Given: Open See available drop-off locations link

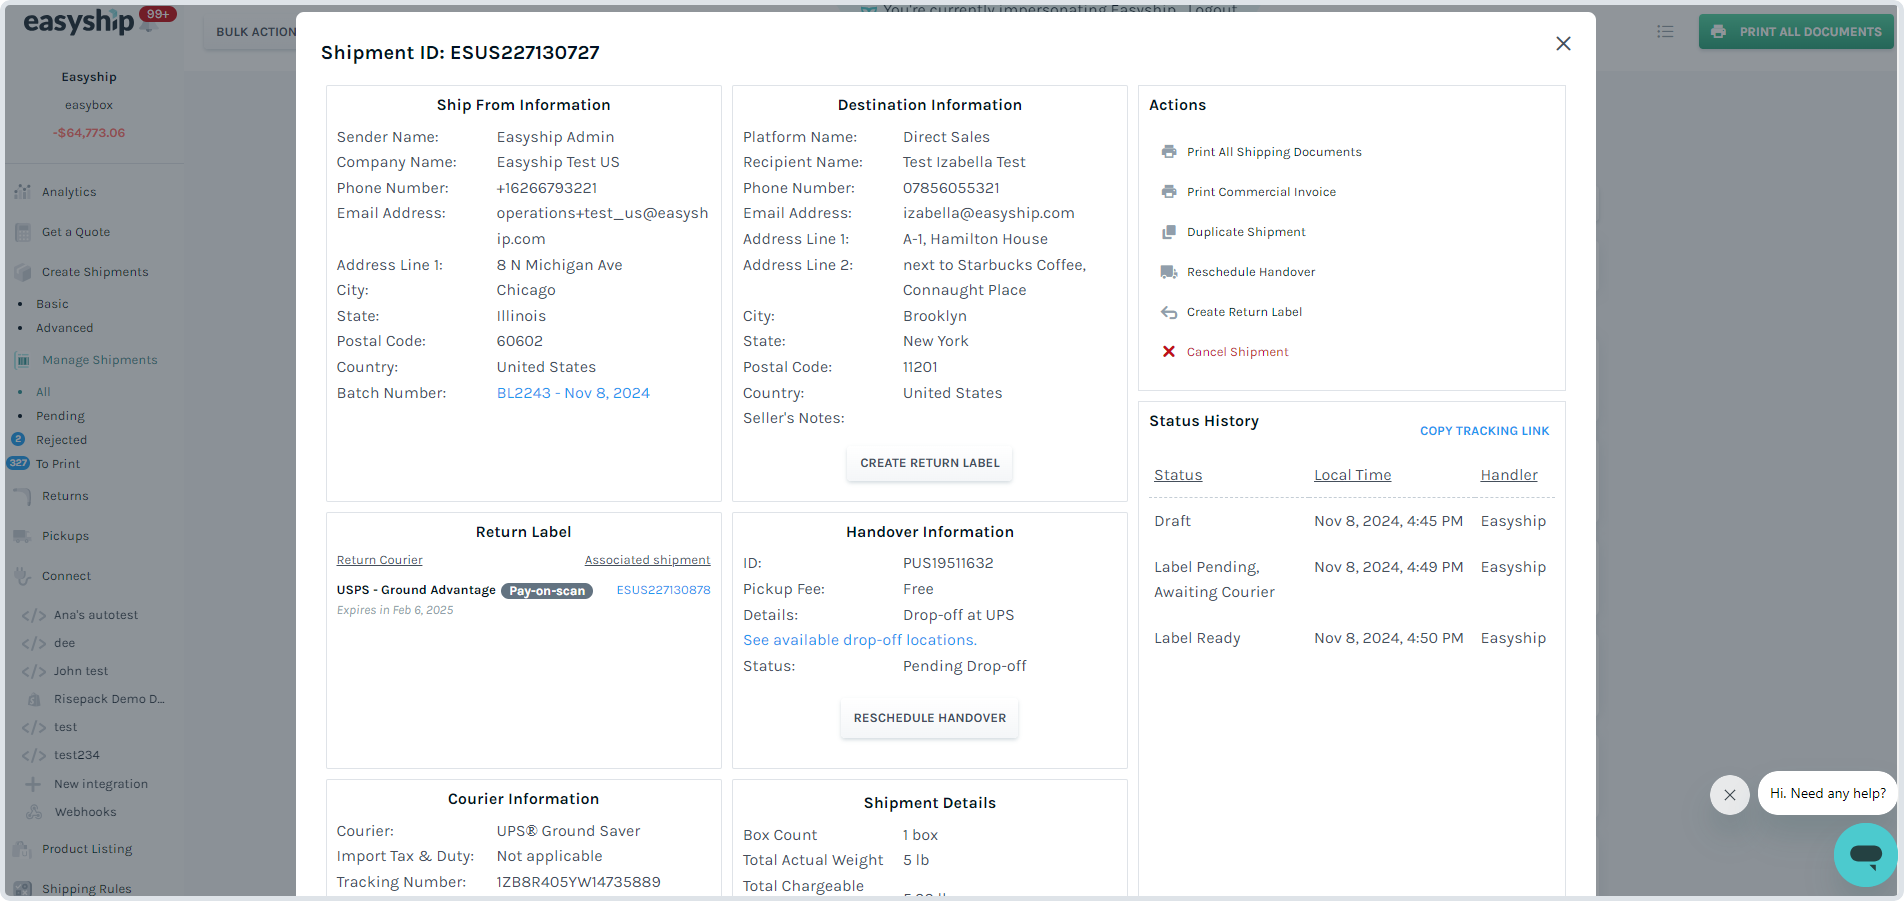Looking at the screenshot, I should point(860,640).
